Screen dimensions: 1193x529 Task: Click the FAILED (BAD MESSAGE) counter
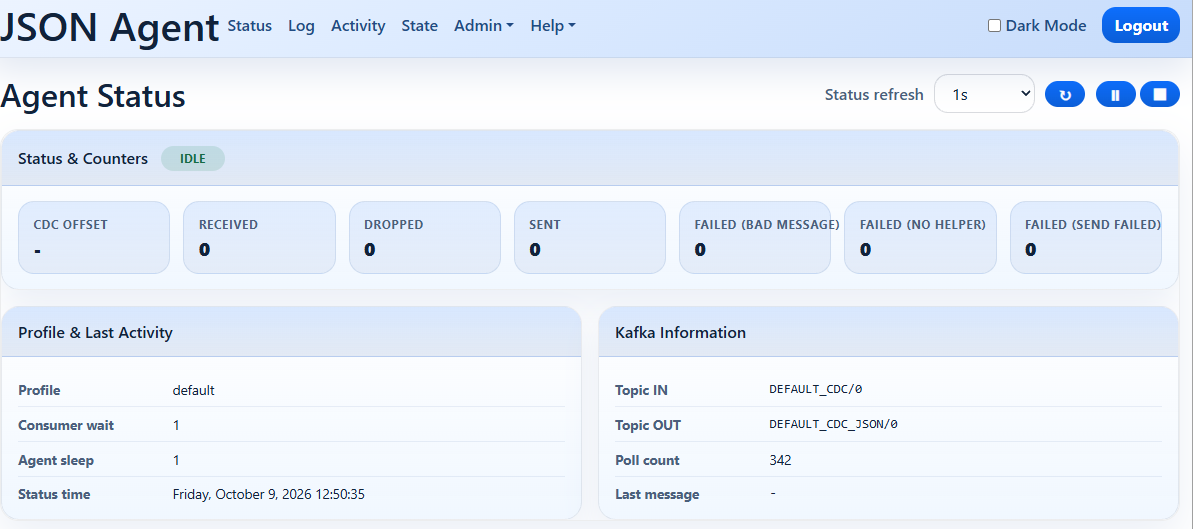point(755,237)
